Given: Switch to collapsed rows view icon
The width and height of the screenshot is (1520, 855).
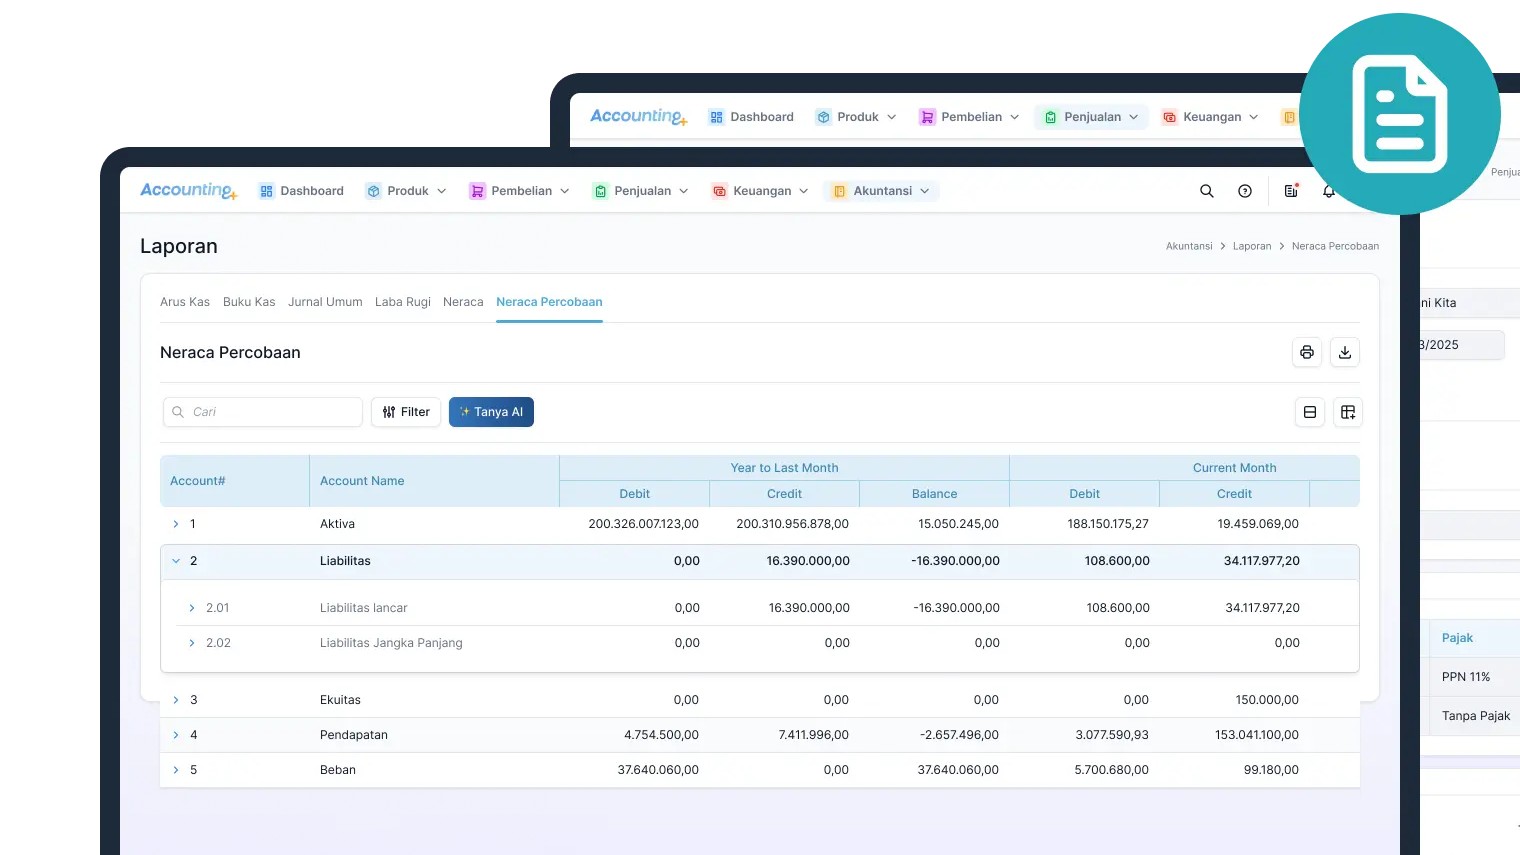Looking at the screenshot, I should pos(1310,412).
